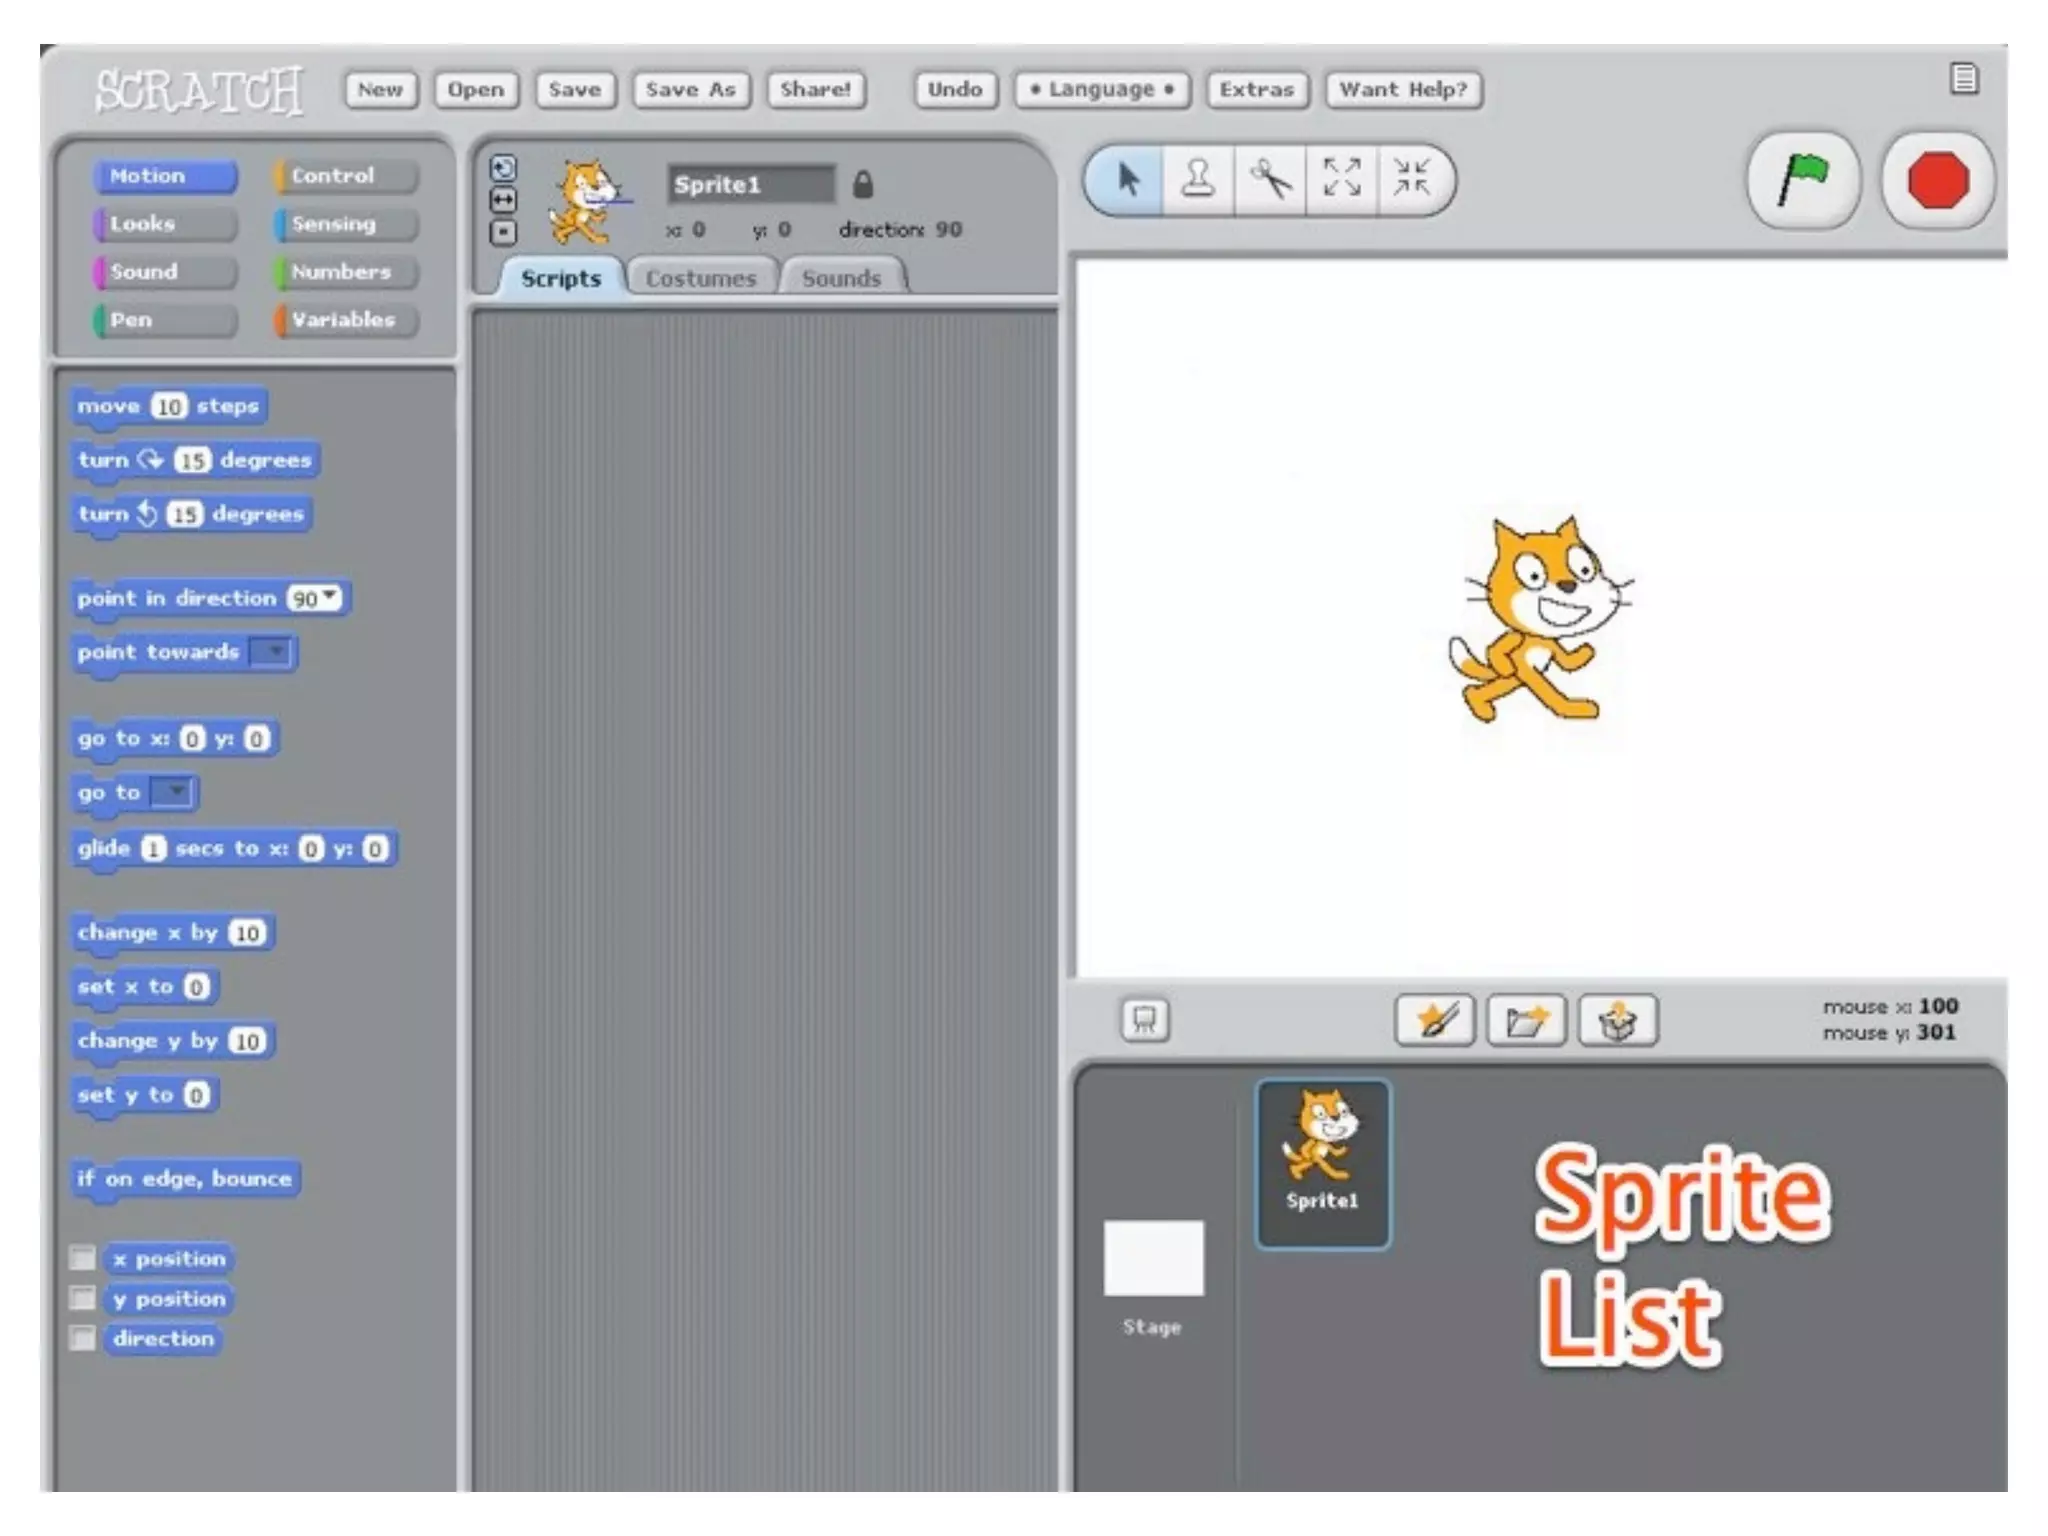
Task: Open the go to block dropdown
Action: (172, 792)
